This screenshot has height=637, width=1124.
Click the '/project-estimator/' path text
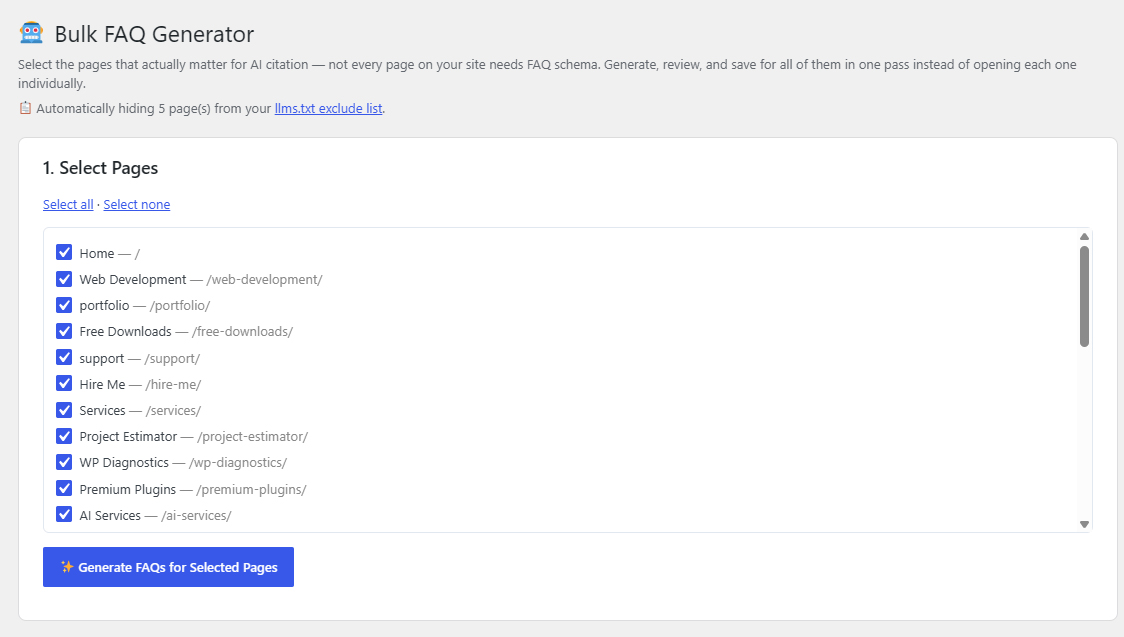[x=252, y=436]
